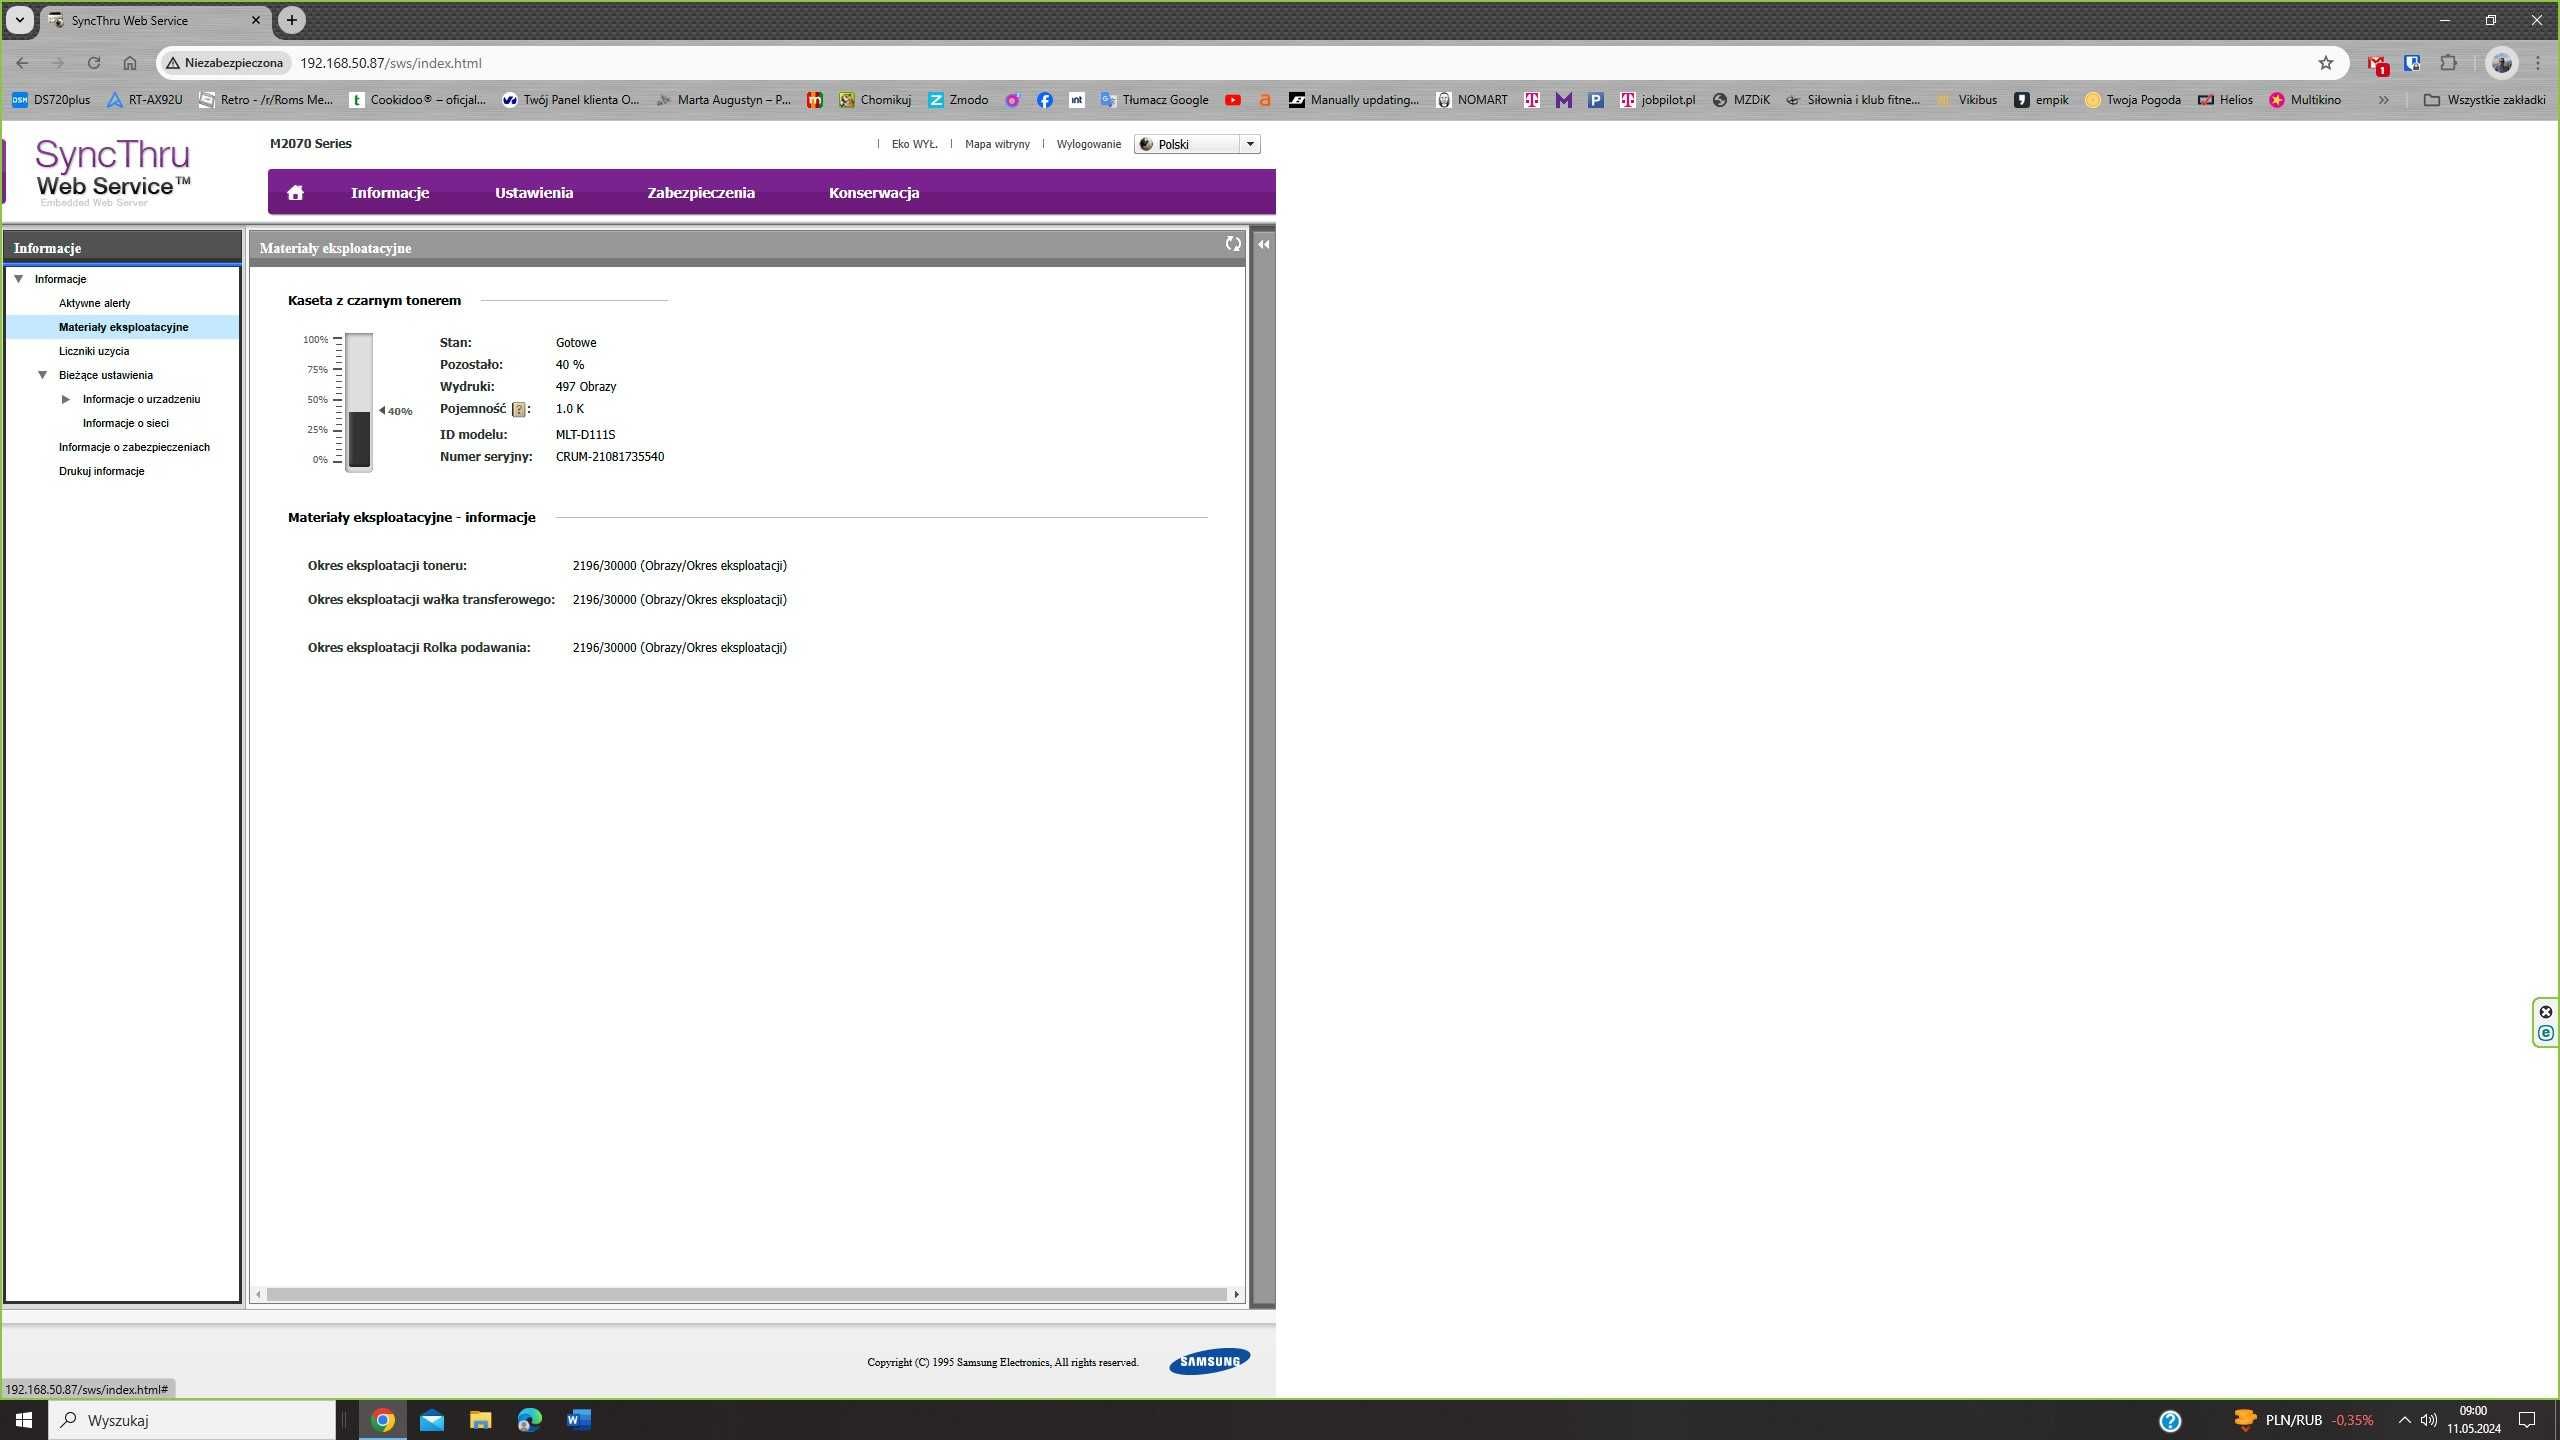Select the MLT-D111S model ID text

[585, 435]
